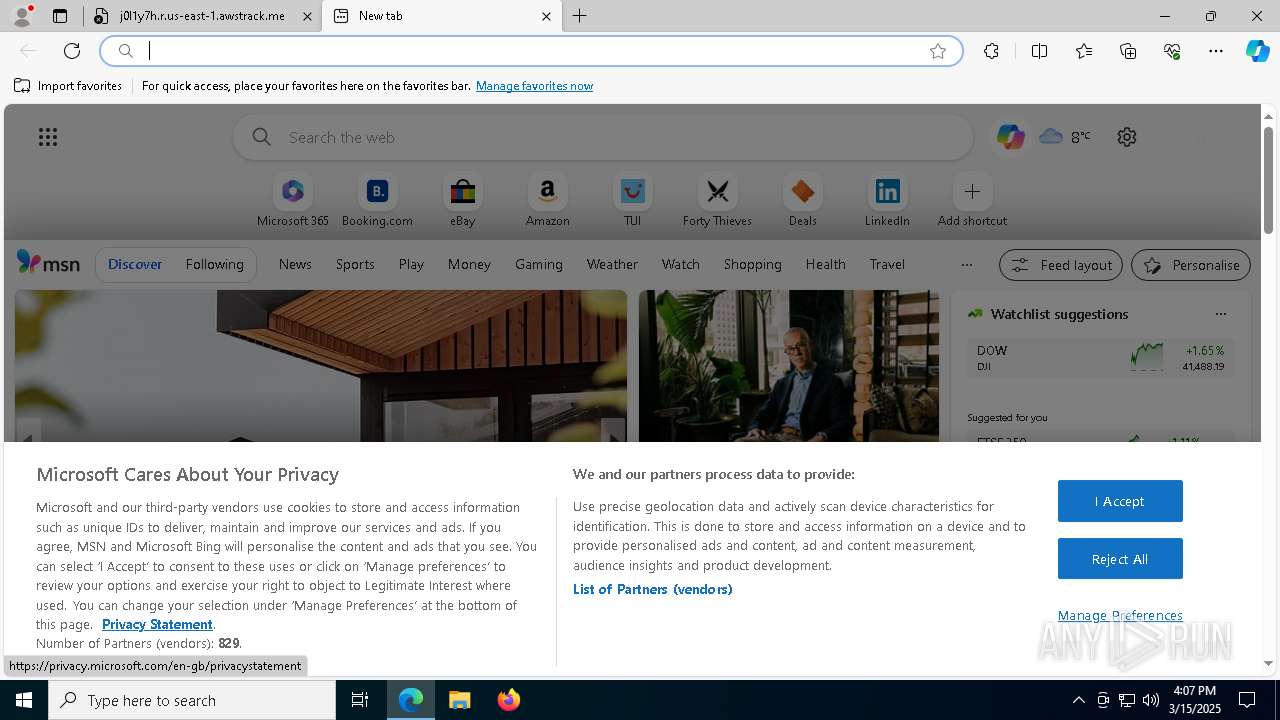Open the Shopping section
This screenshot has height=720, width=1280.
pyautogui.click(x=752, y=264)
